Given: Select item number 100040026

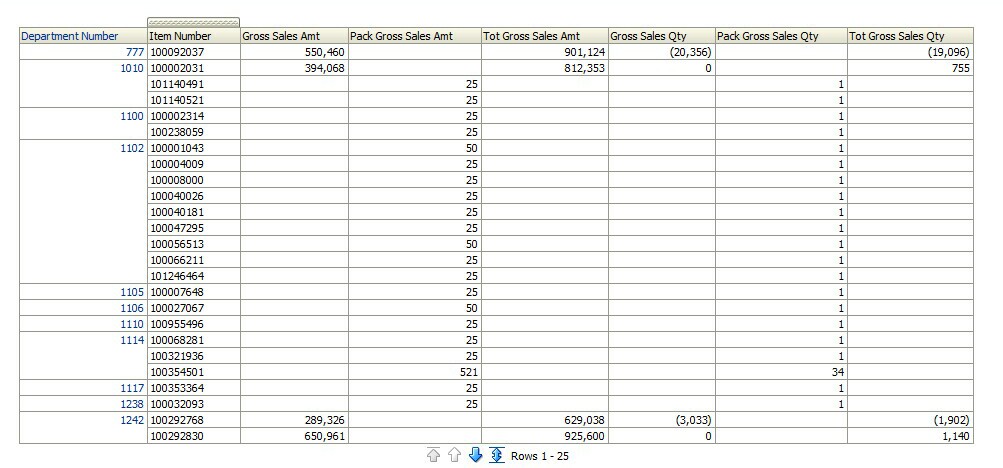Looking at the screenshot, I should pos(177,196).
